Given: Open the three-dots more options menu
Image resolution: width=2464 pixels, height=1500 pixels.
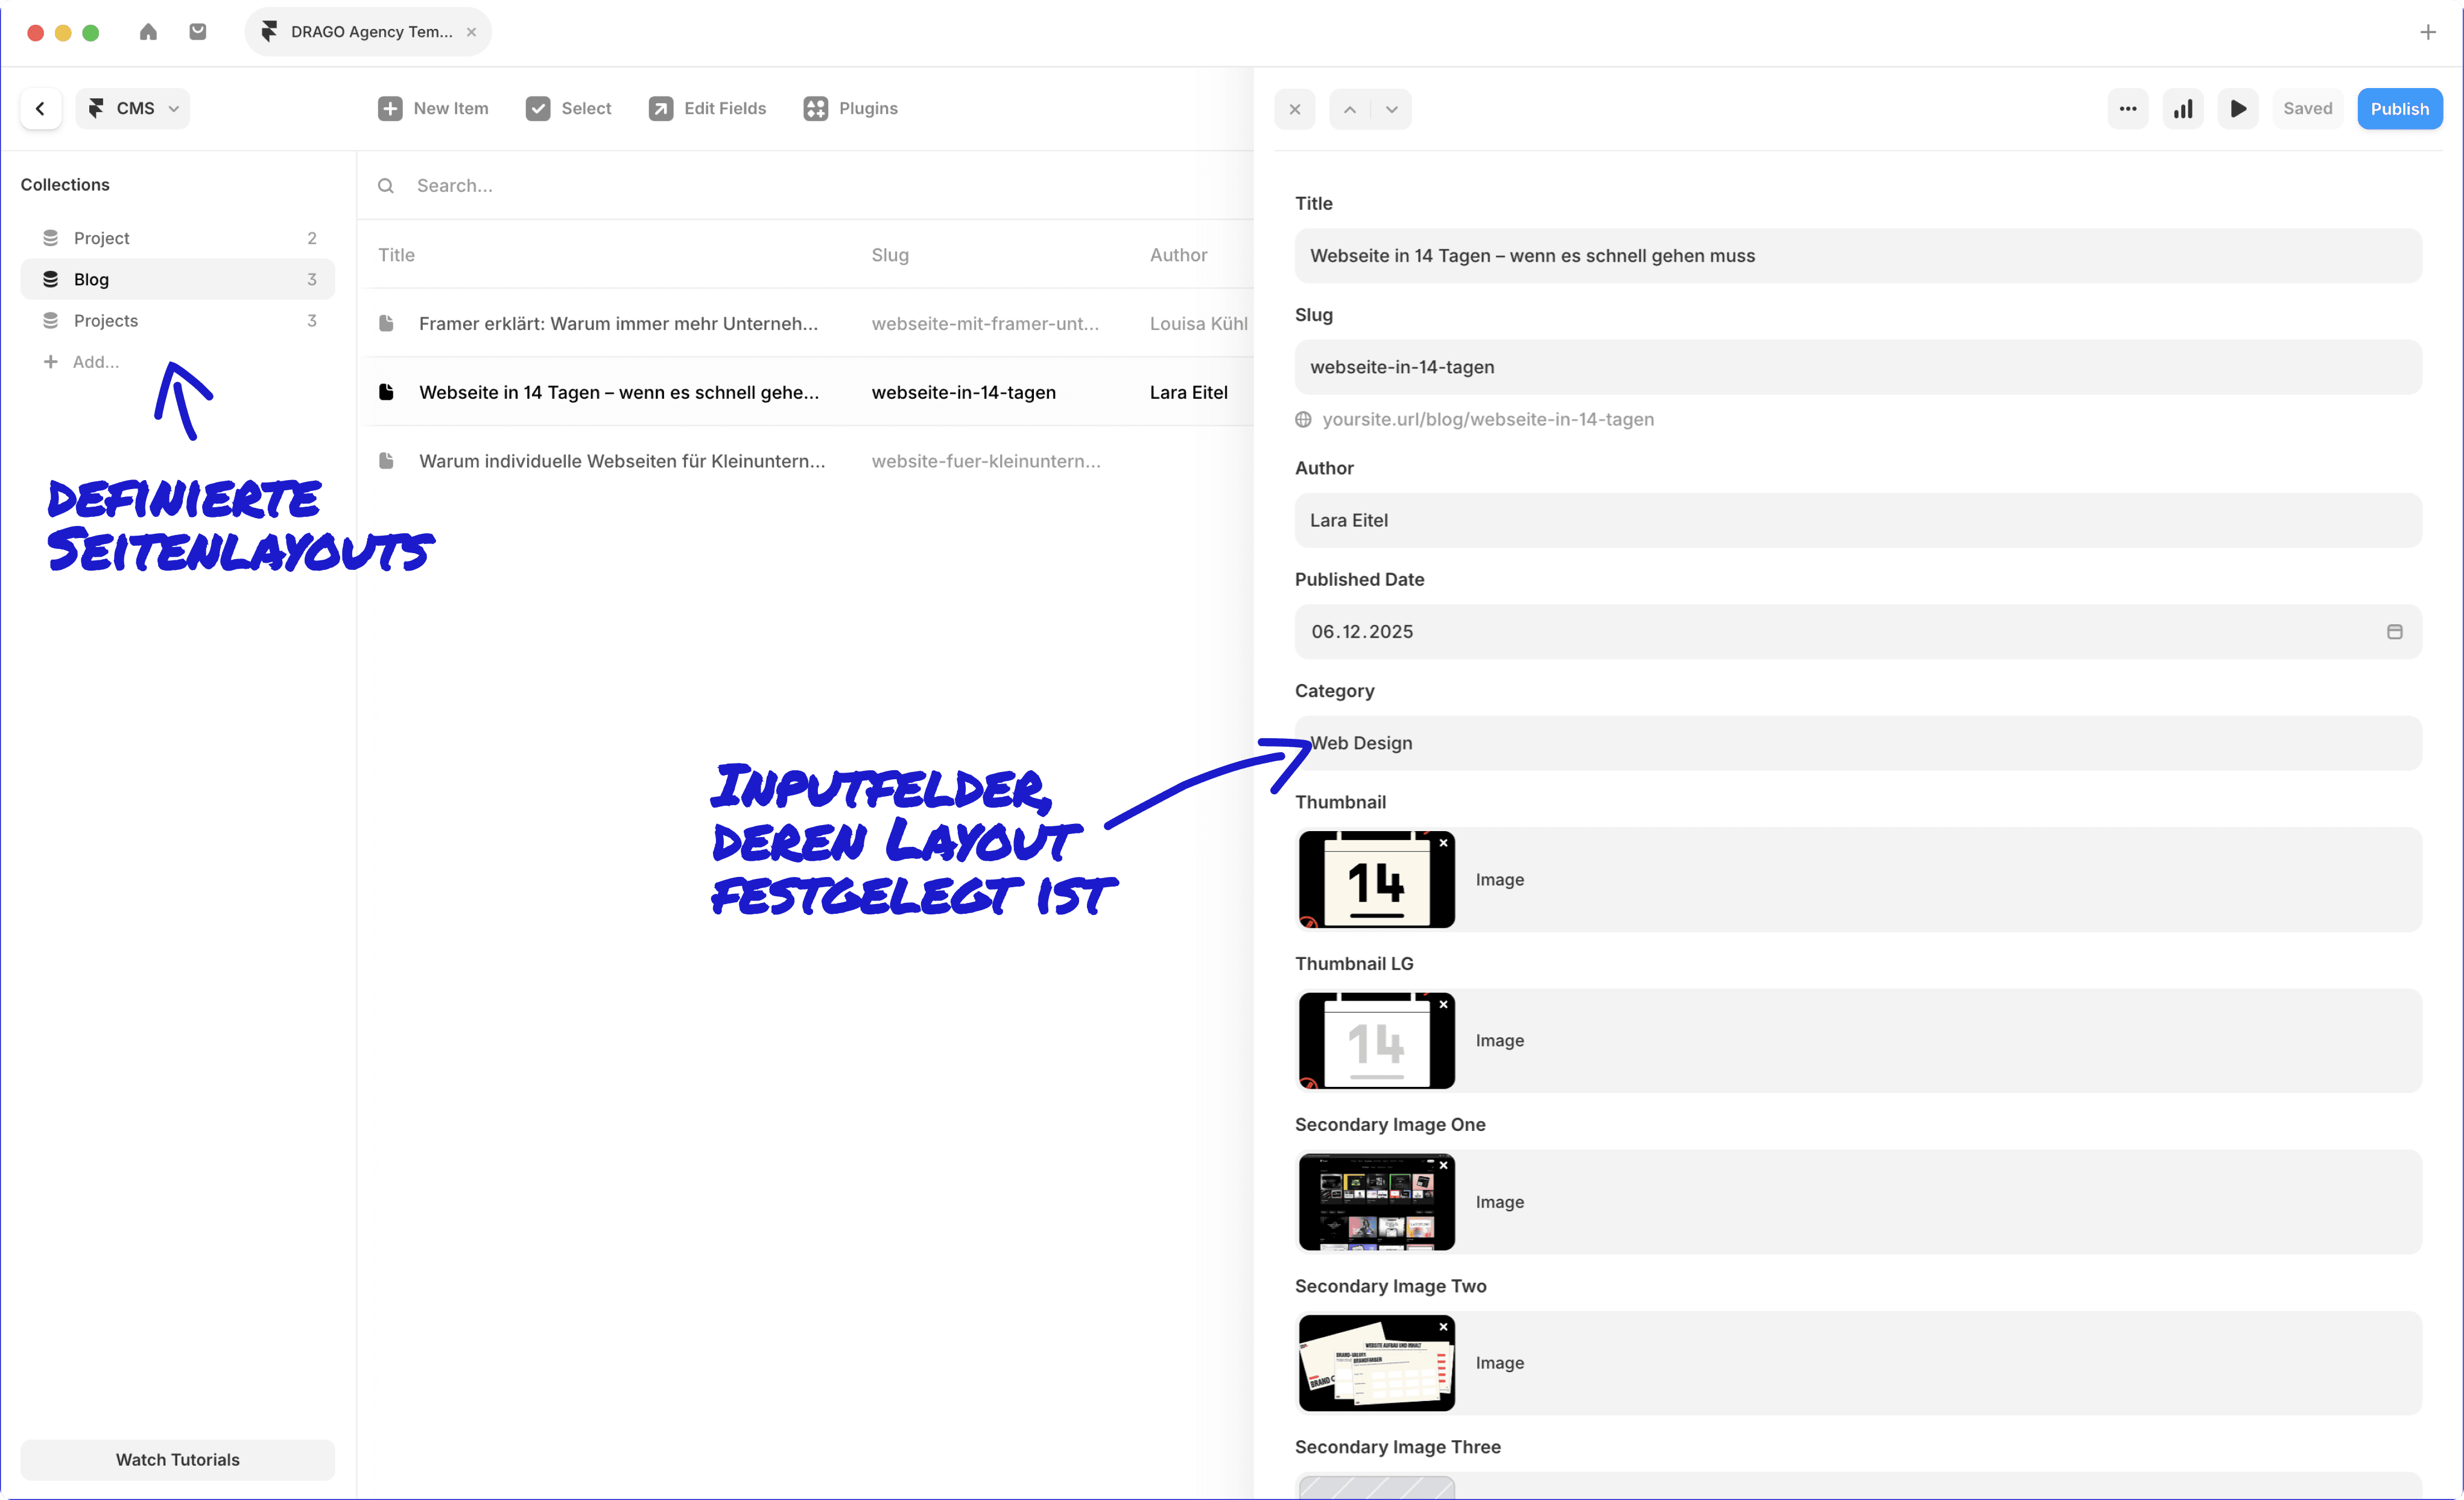Looking at the screenshot, I should pos(2127,108).
